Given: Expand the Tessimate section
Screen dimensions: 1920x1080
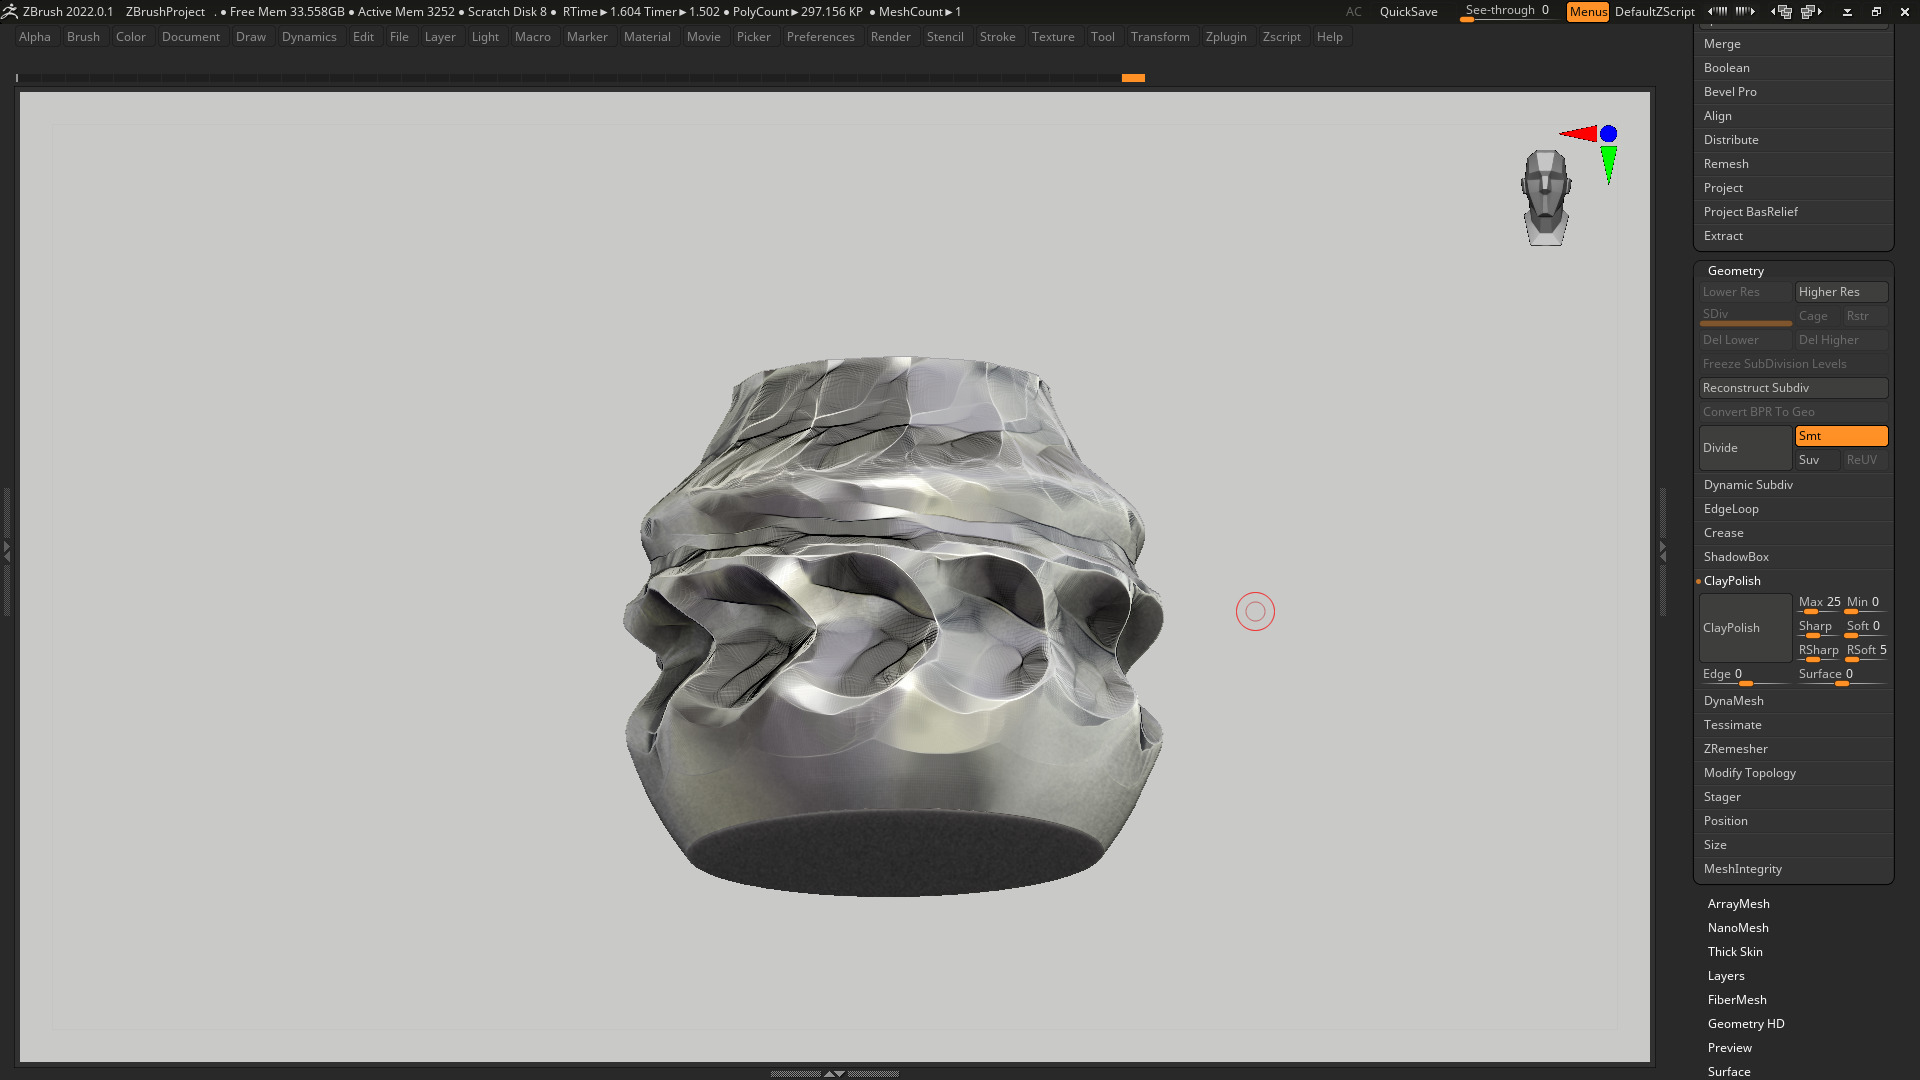Looking at the screenshot, I should [1732, 725].
